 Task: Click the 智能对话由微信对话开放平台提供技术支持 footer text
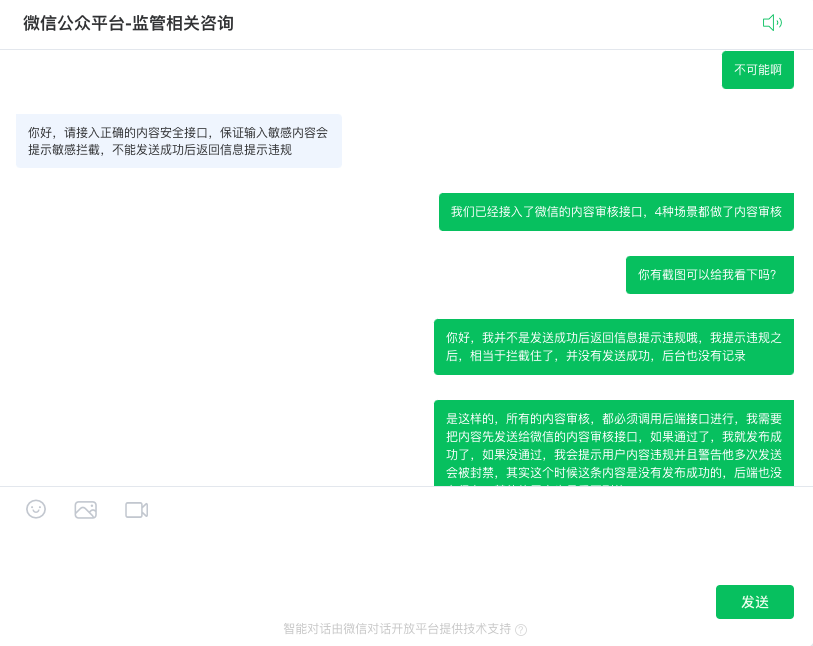tap(397, 629)
